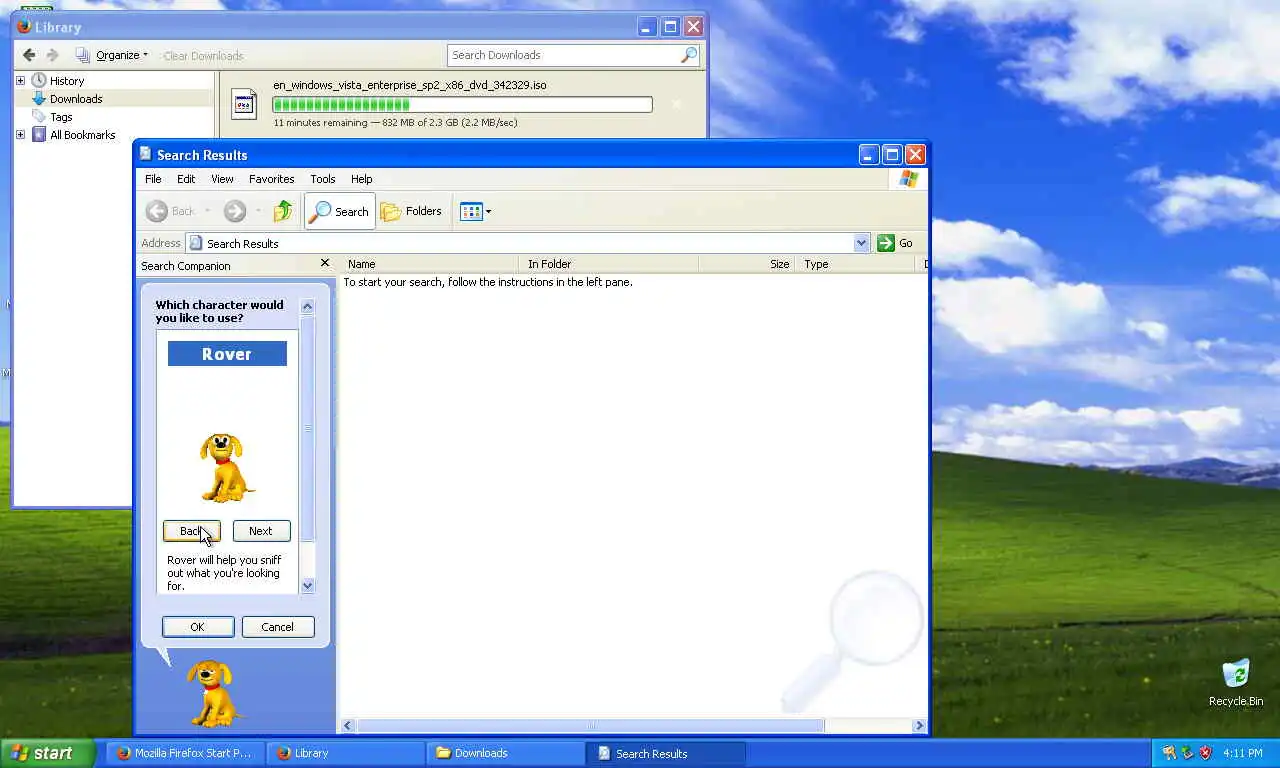Click results list horizontal scroll left arrow
Viewport: 1280px width, 768px height.
coord(348,726)
